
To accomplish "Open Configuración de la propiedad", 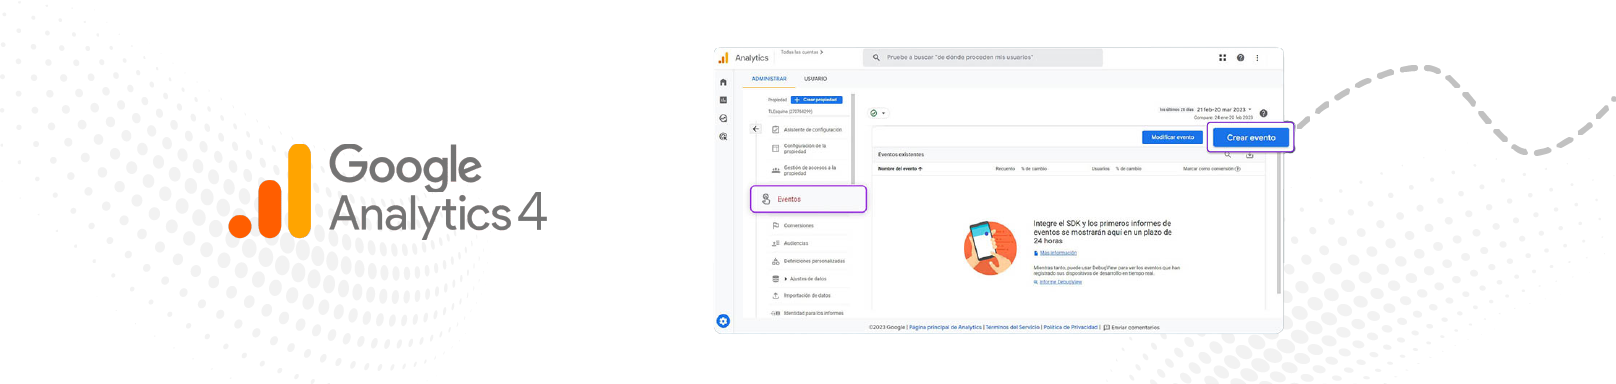I will pyautogui.click(x=805, y=148).
